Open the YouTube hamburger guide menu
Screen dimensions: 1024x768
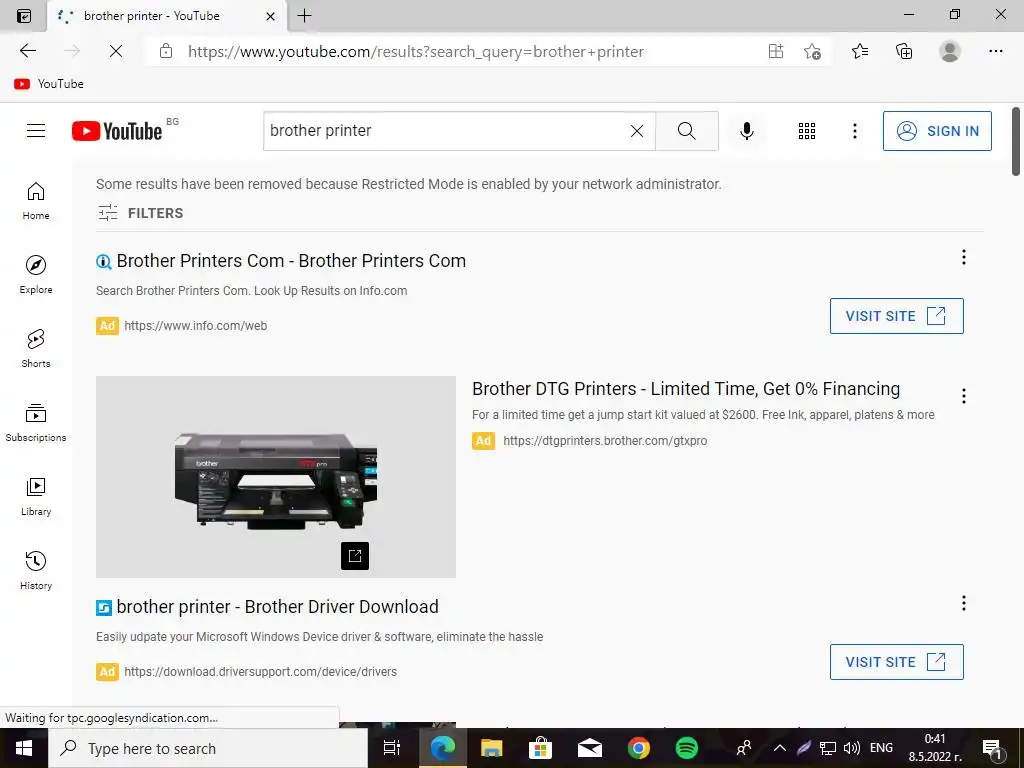(x=36, y=131)
